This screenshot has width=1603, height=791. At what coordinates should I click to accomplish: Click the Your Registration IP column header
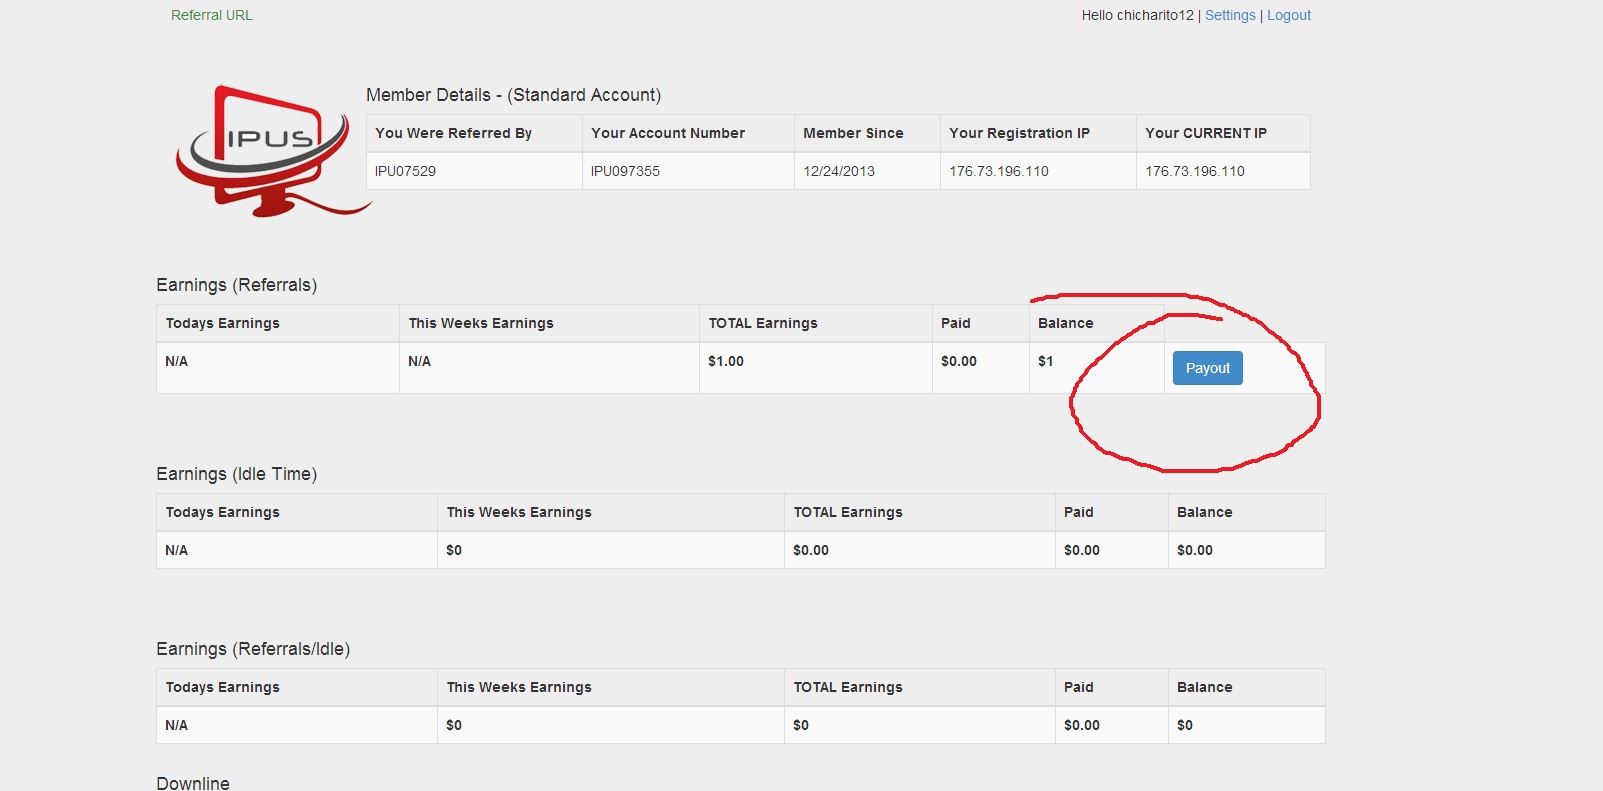tap(1019, 133)
